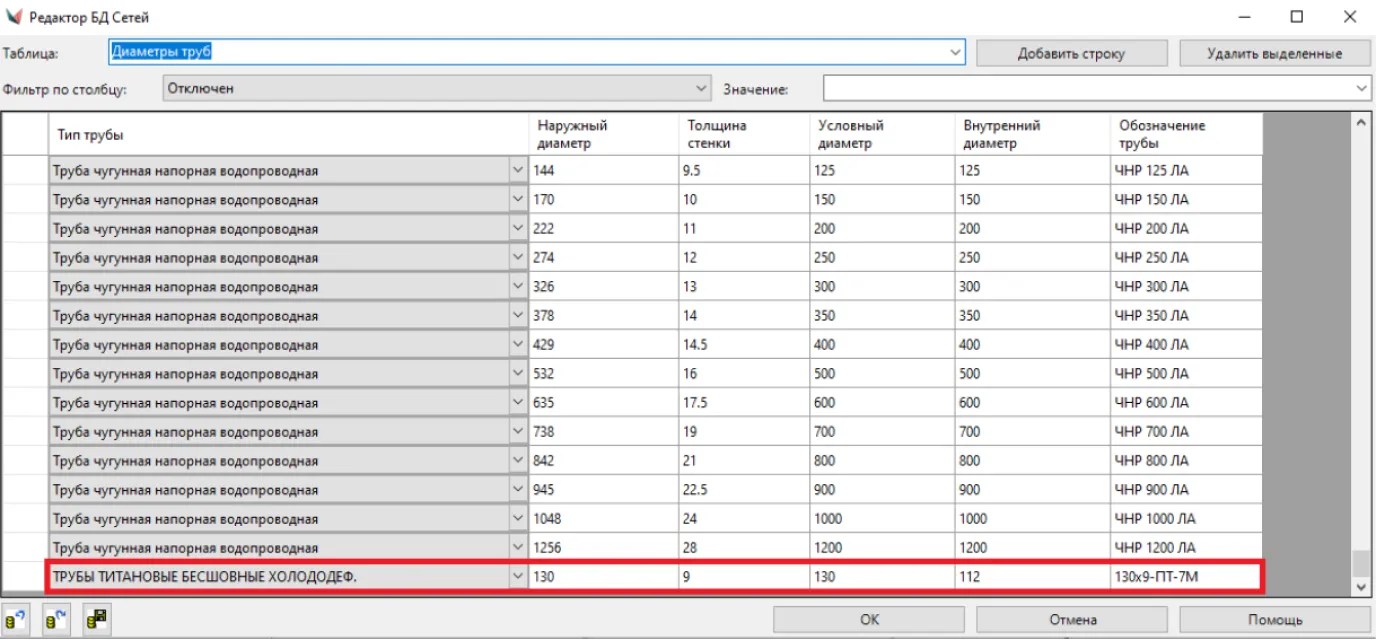Expand pipe type dropdown in ЧНР 700 ЛА row
The height and width of the screenshot is (640, 1376).
tap(518, 431)
